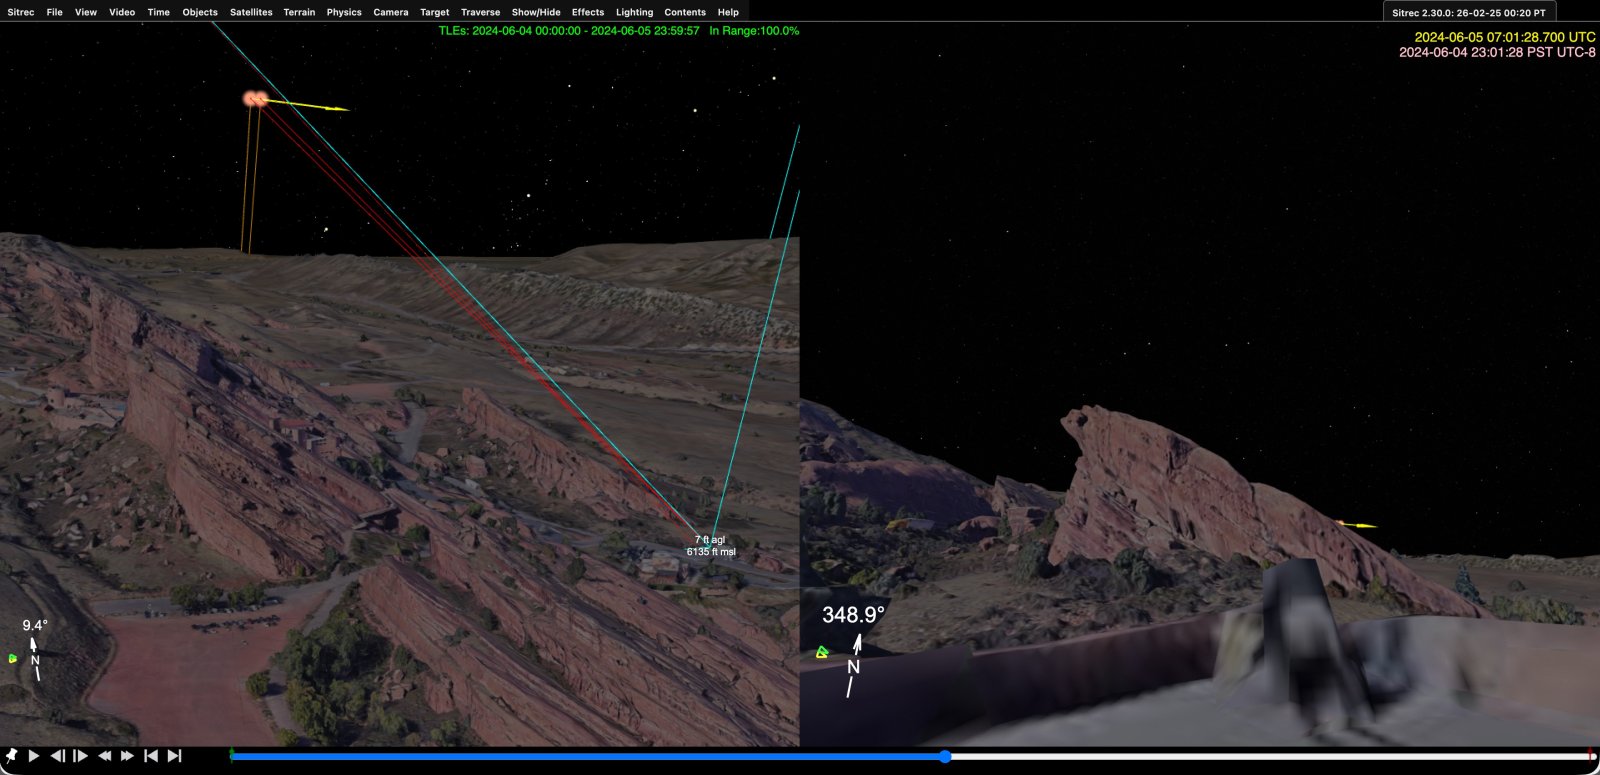Jump to the last frame
Image resolution: width=1600 pixels, height=775 pixels.
click(x=174, y=756)
